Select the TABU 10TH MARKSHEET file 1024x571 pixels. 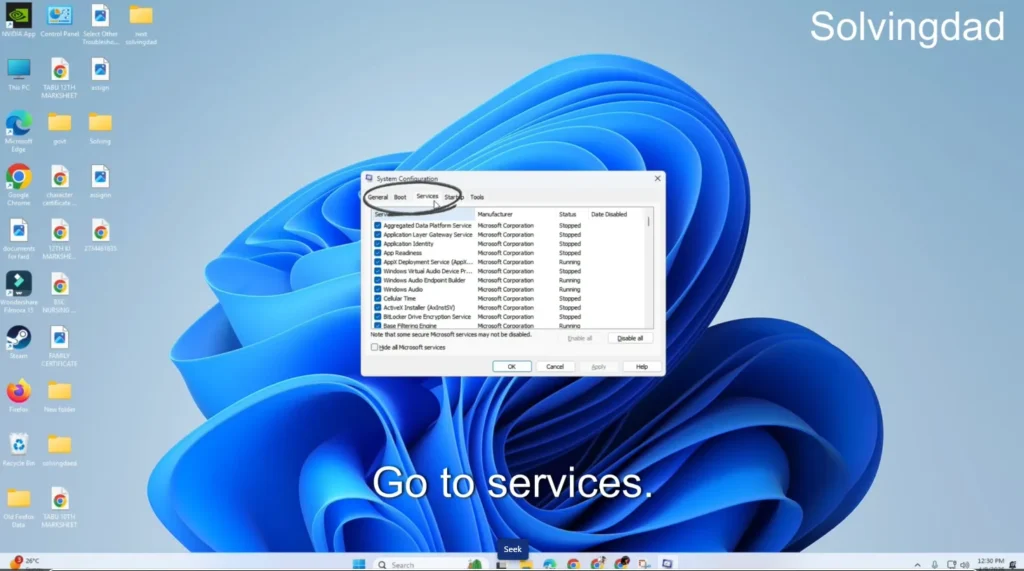[x=59, y=507]
